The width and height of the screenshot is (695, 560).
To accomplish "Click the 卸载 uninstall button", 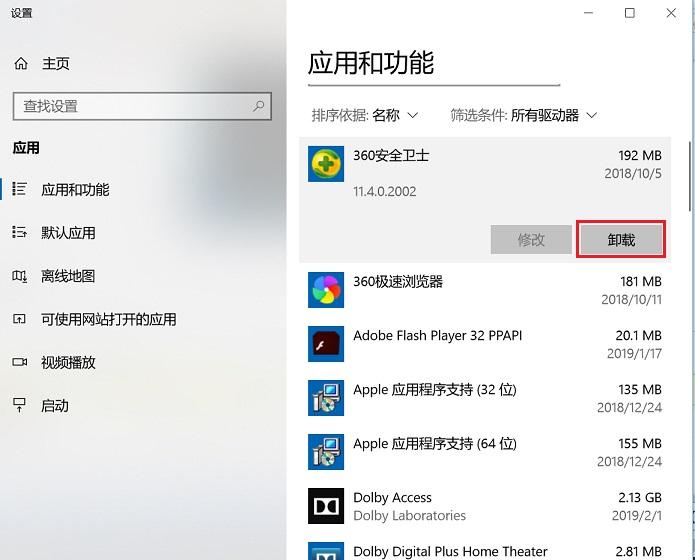I will (621, 239).
